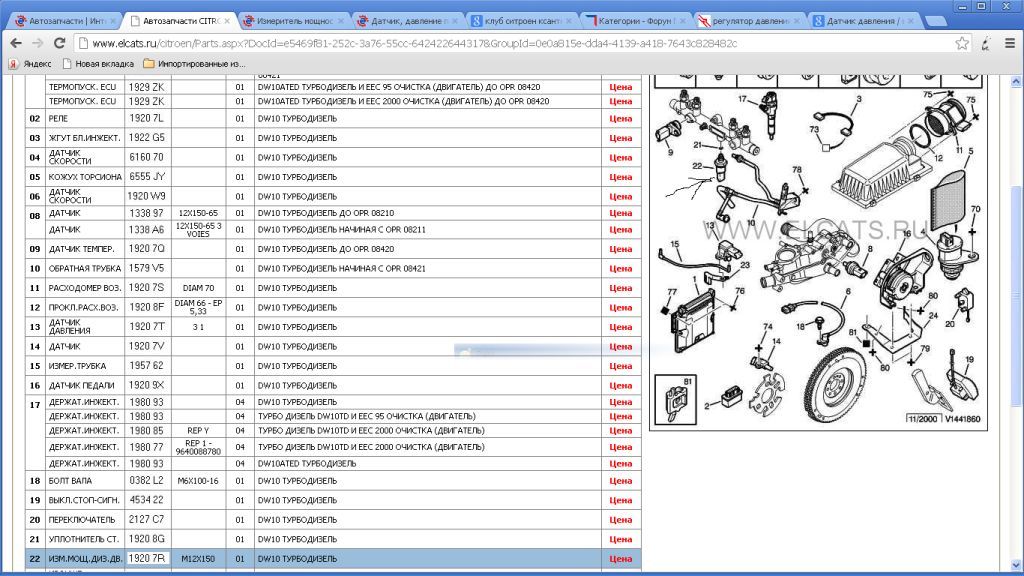Viewport: 1024px width, 576px height.
Task: Switch to клуб ситроен ксантия tab
Action: (521, 21)
